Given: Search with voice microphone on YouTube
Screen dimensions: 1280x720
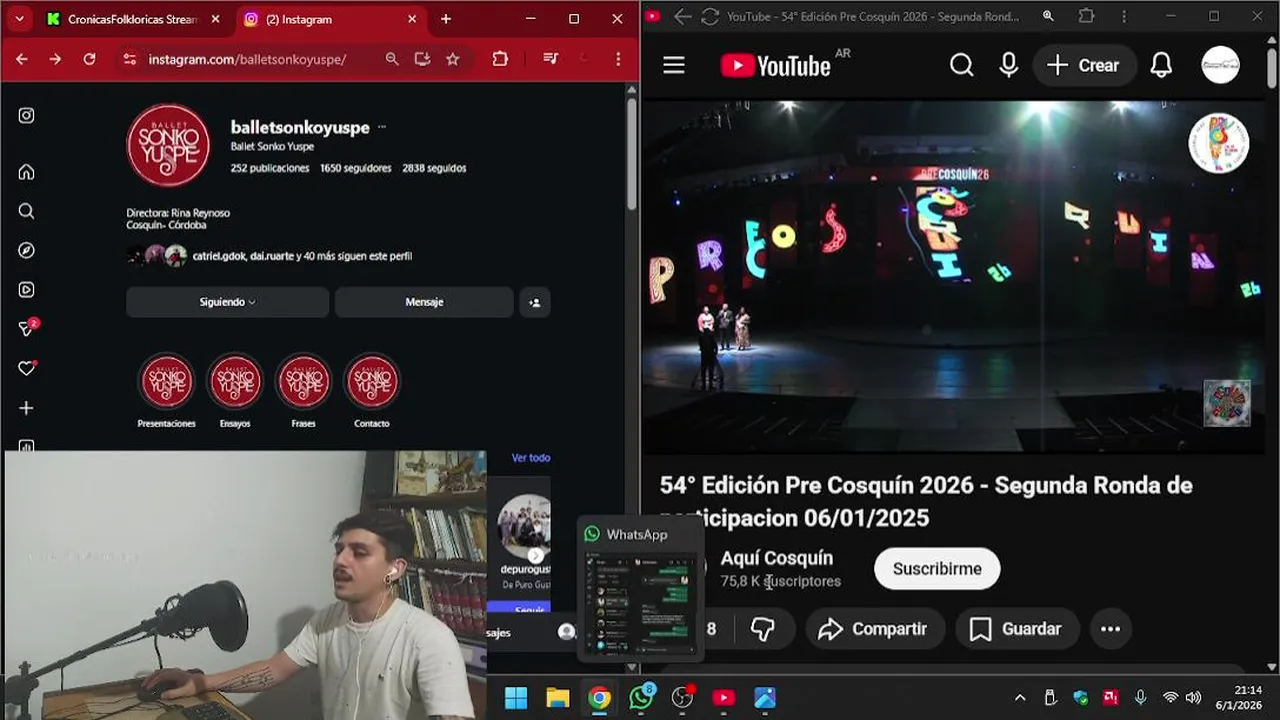Looking at the screenshot, I should (x=1009, y=65).
